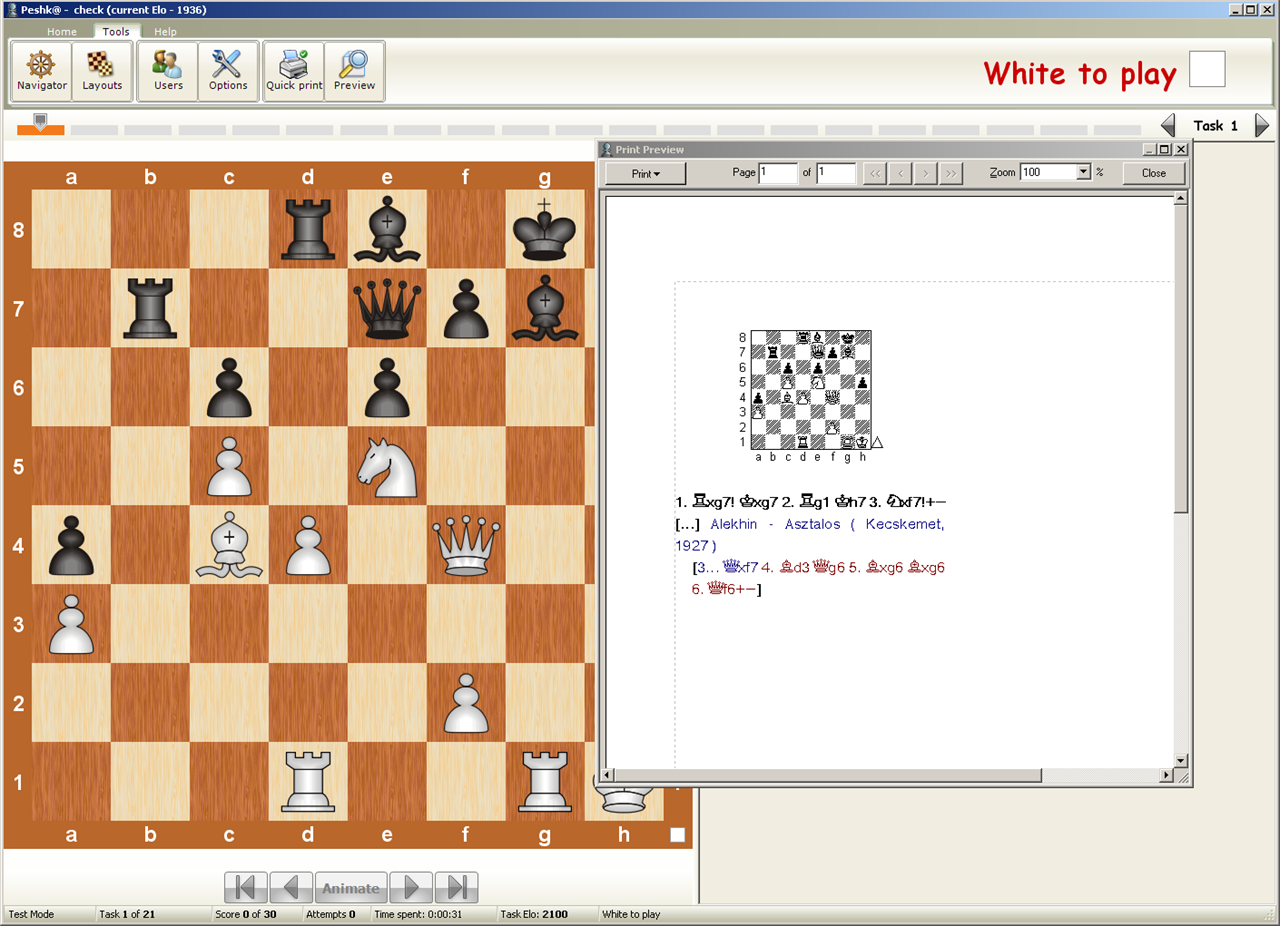Open the Zoom percentage dropdown
The height and width of the screenshot is (926, 1280).
(1083, 172)
